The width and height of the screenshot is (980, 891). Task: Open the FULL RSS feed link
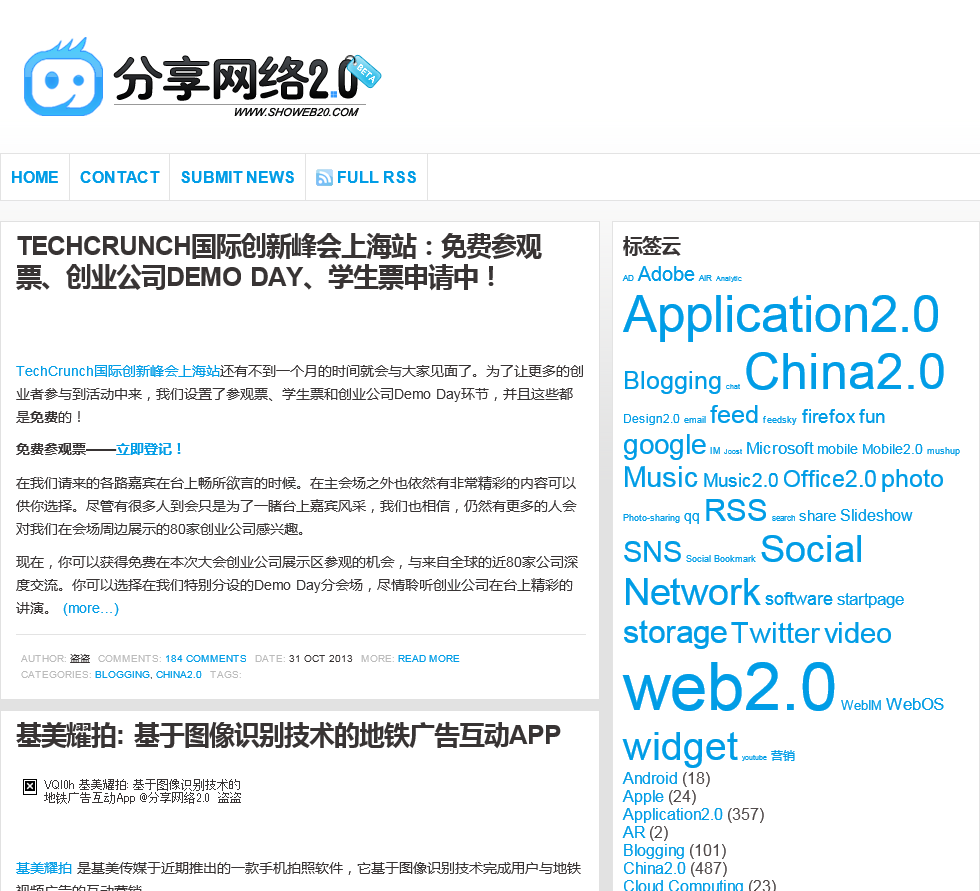point(376,177)
